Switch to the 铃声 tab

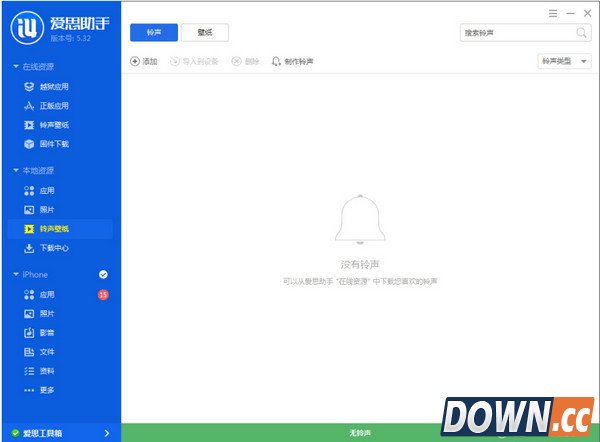(153, 33)
